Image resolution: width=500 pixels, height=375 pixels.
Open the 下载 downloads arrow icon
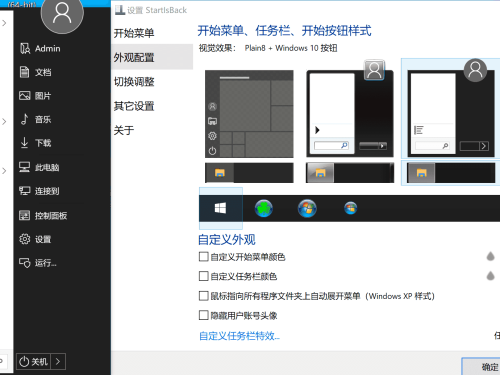tap(24, 143)
